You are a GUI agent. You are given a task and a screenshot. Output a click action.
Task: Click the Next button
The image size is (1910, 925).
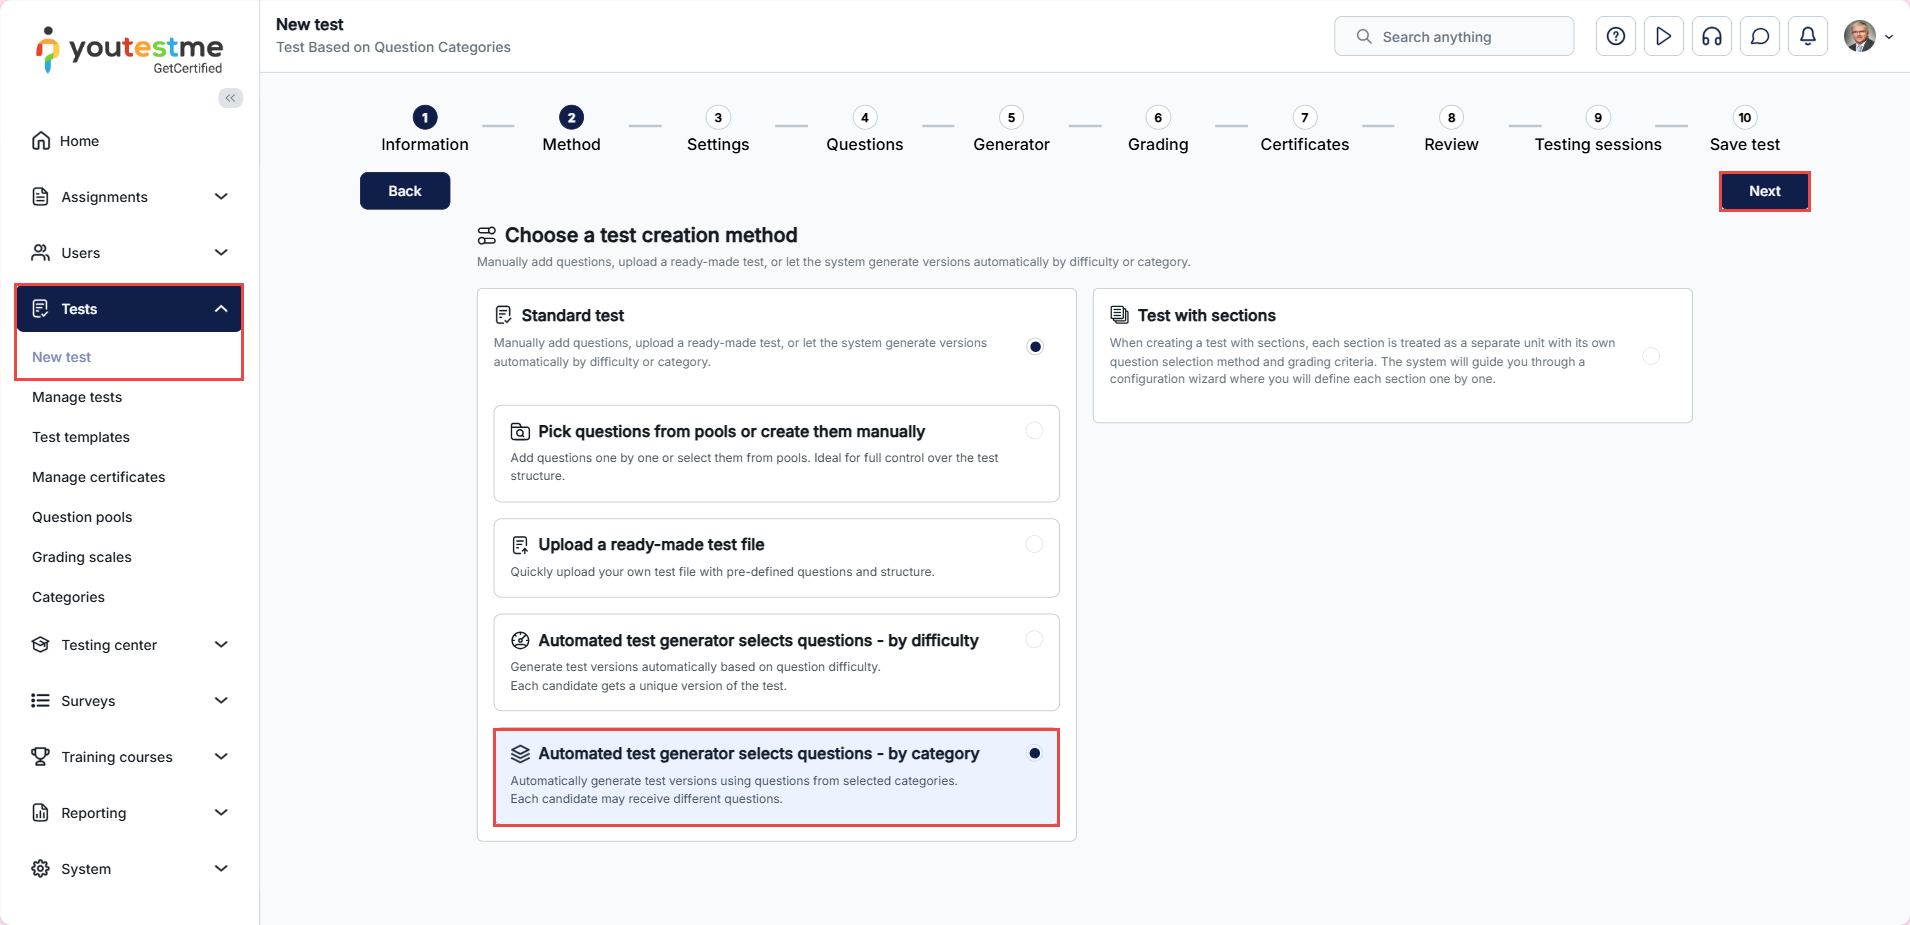coord(1764,191)
